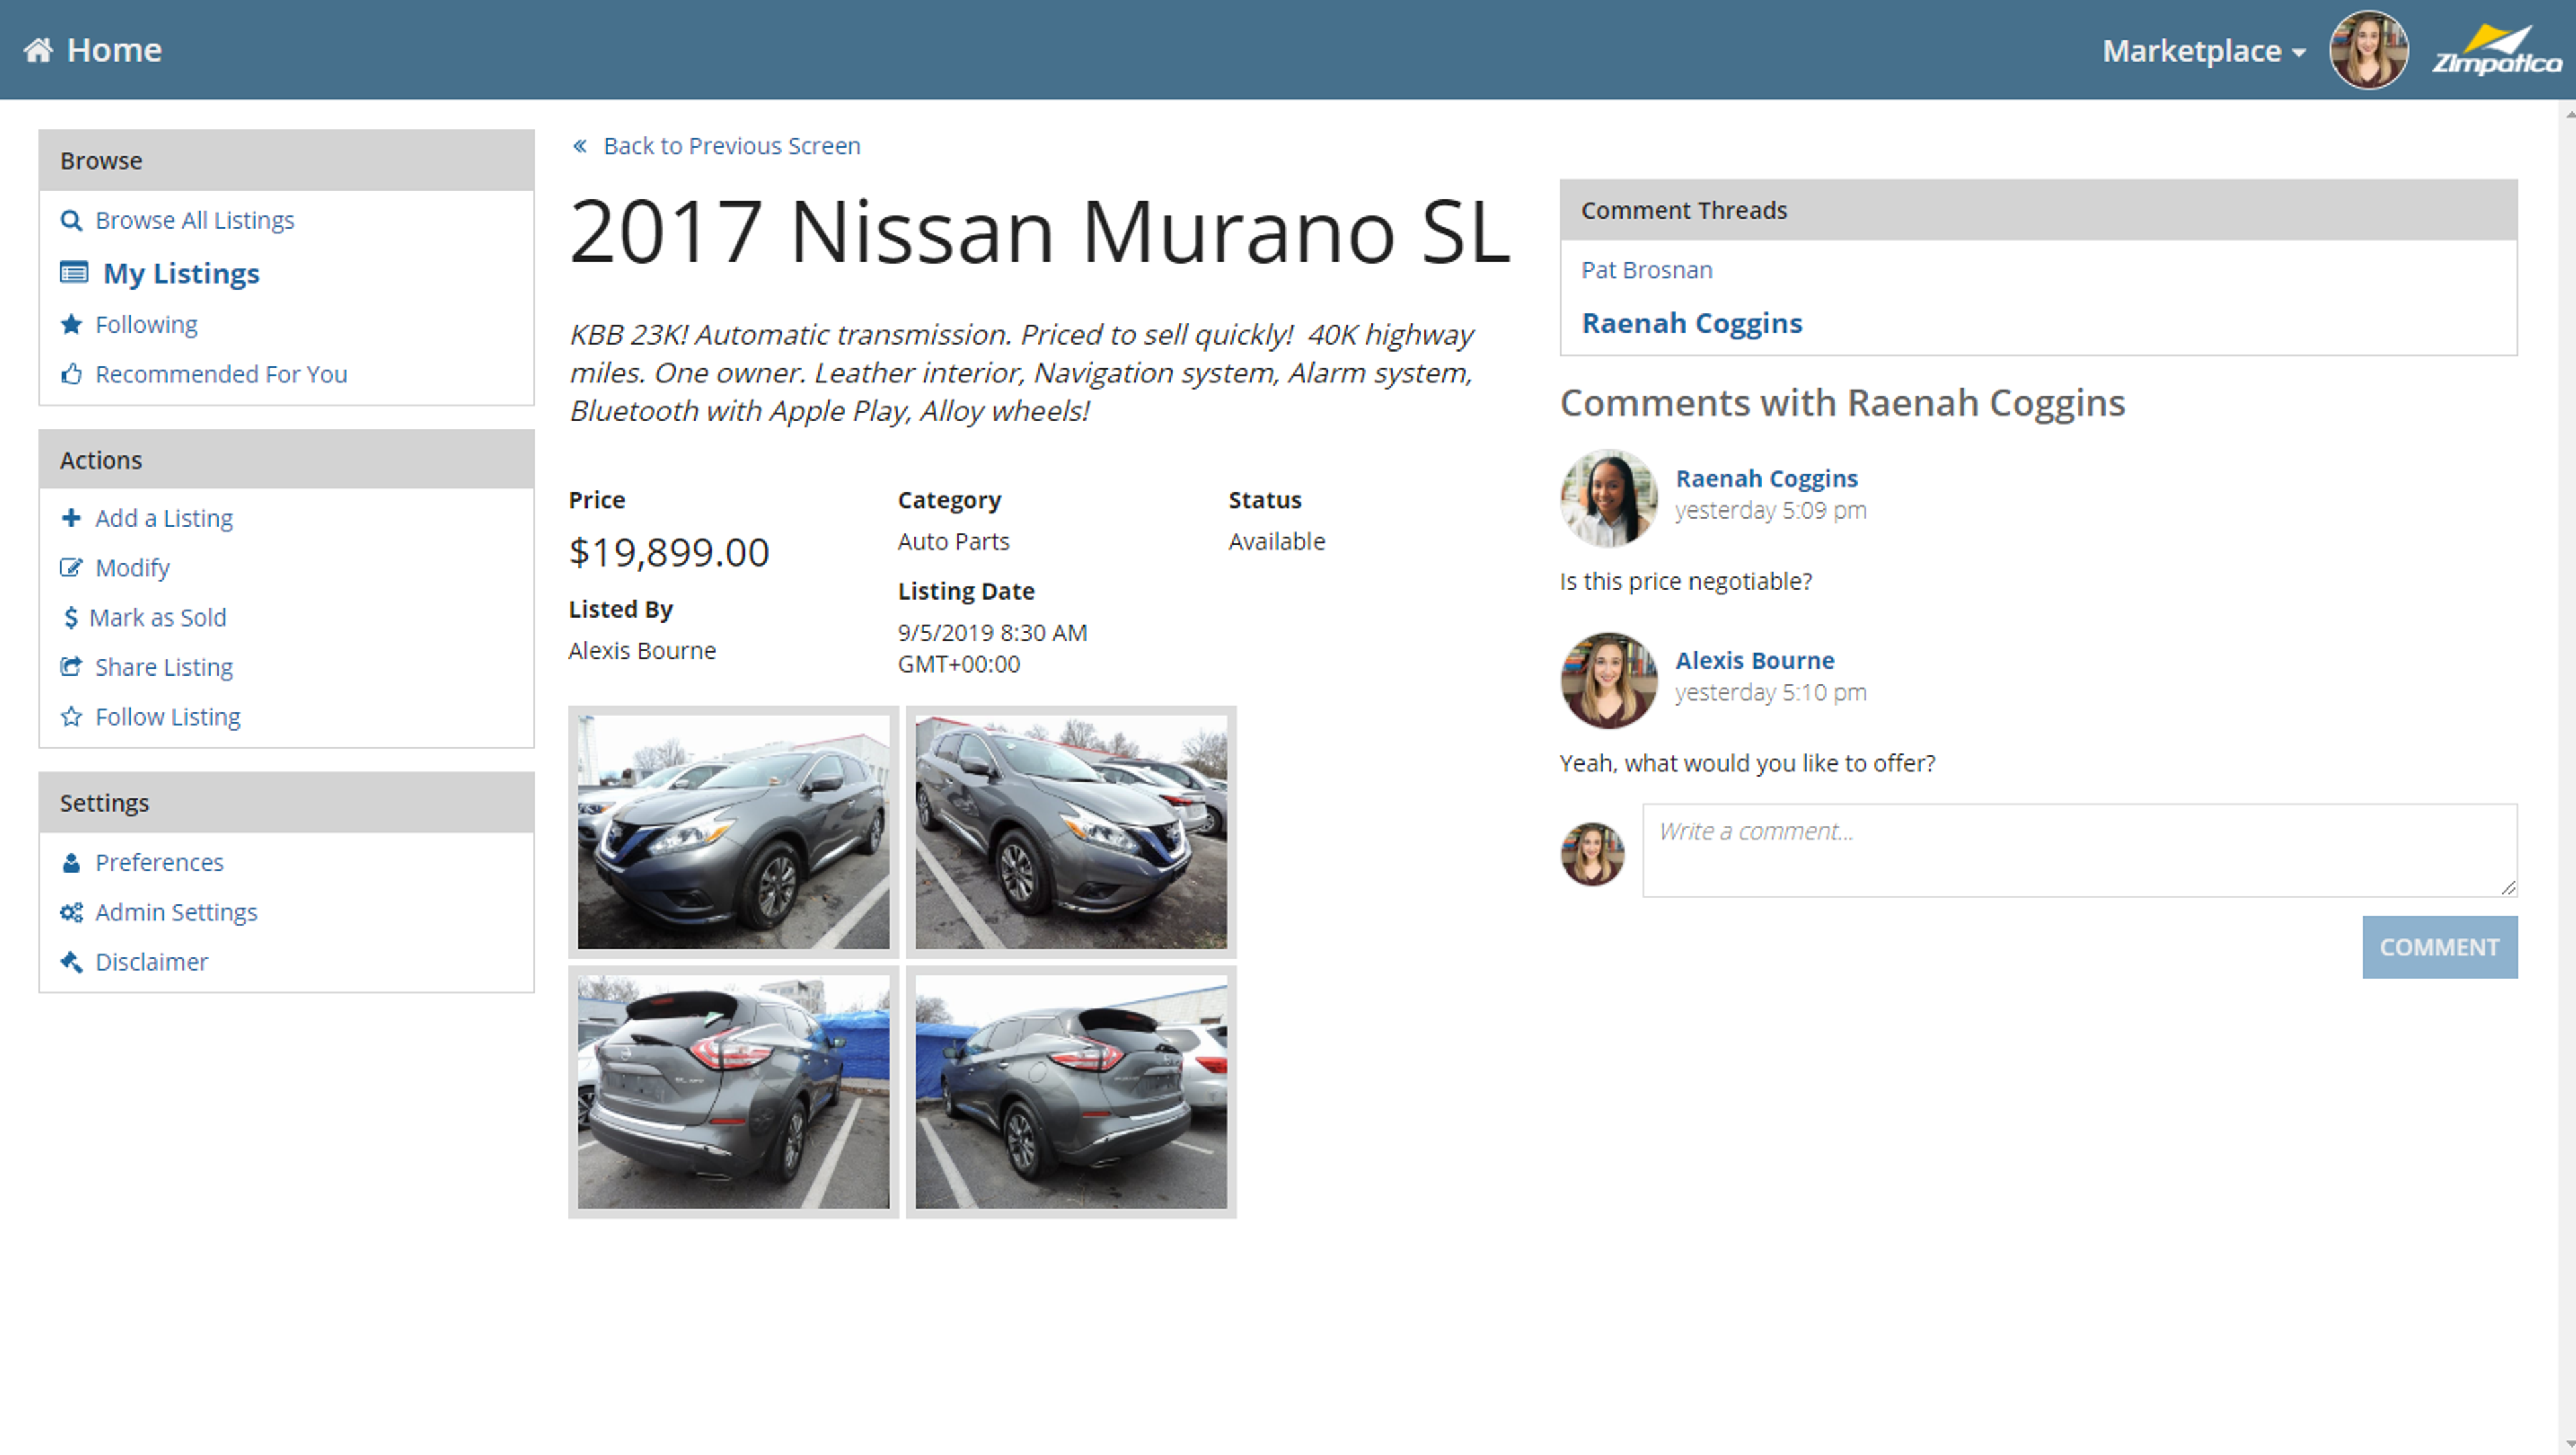The height and width of the screenshot is (1455, 2576).
Task: Open the Home link in header
Action: [113, 50]
